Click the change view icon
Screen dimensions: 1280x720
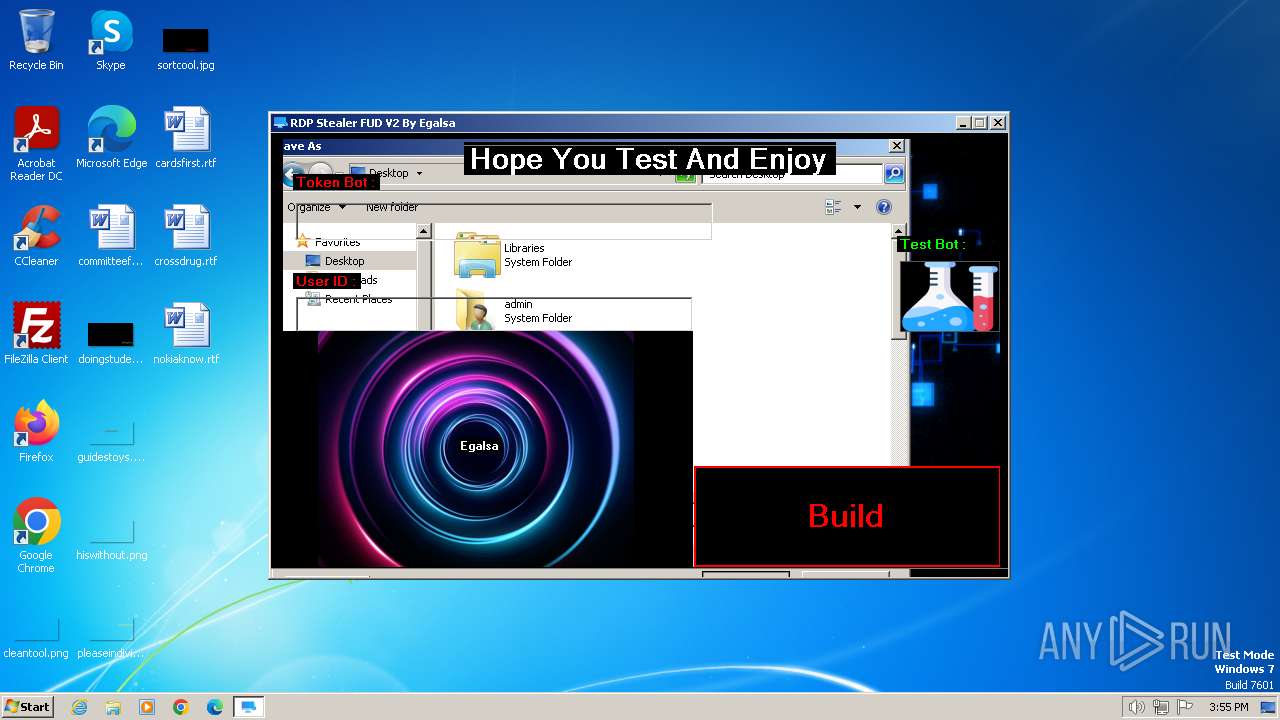pyautogui.click(x=833, y=207)
